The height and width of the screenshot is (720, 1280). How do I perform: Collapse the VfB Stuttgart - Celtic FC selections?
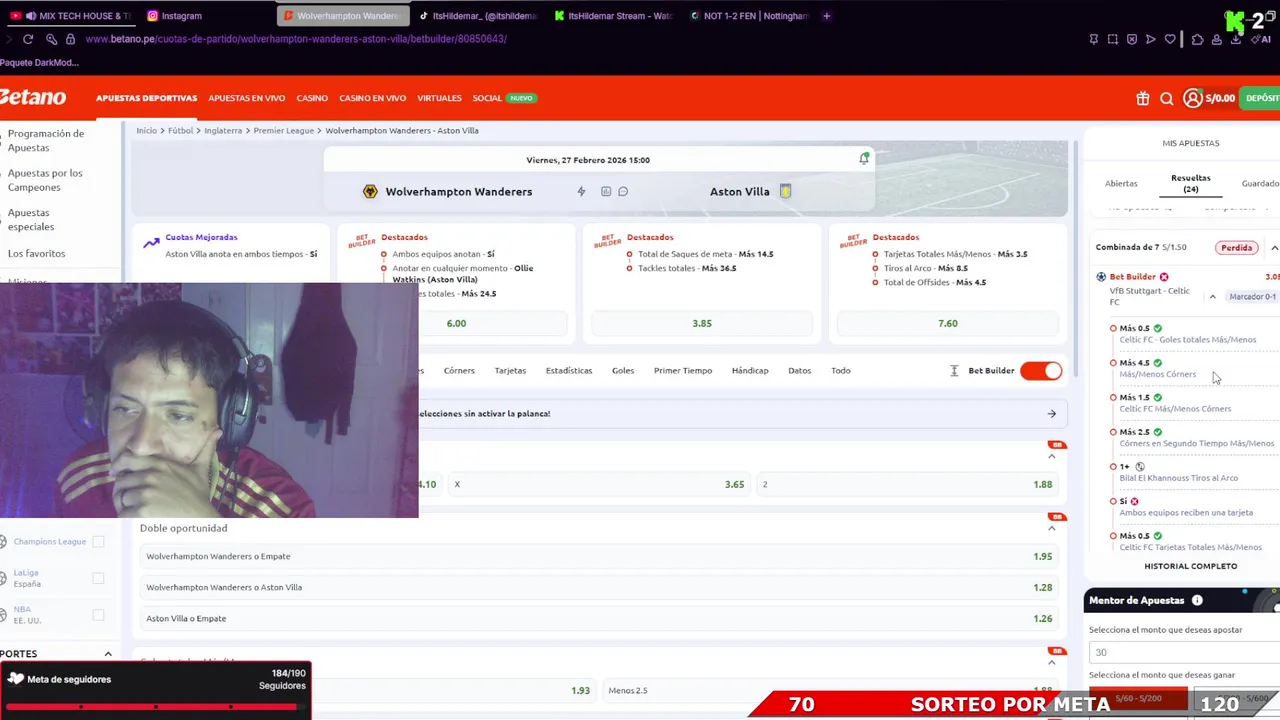[1212, 297]
